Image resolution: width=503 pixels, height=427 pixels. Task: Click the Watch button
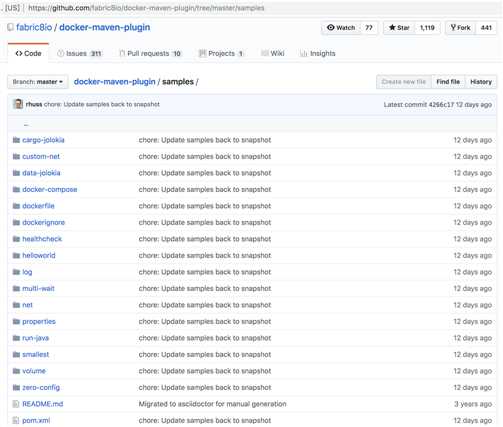341,28
